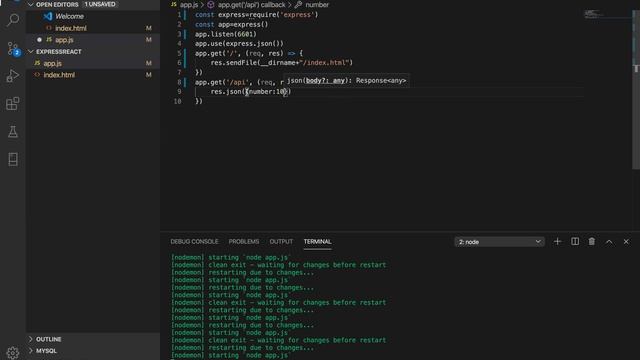Screen dimensions: 640x360
Task: Switch to the Output tab
Action: pyautogui.click(x=281, y=242)
